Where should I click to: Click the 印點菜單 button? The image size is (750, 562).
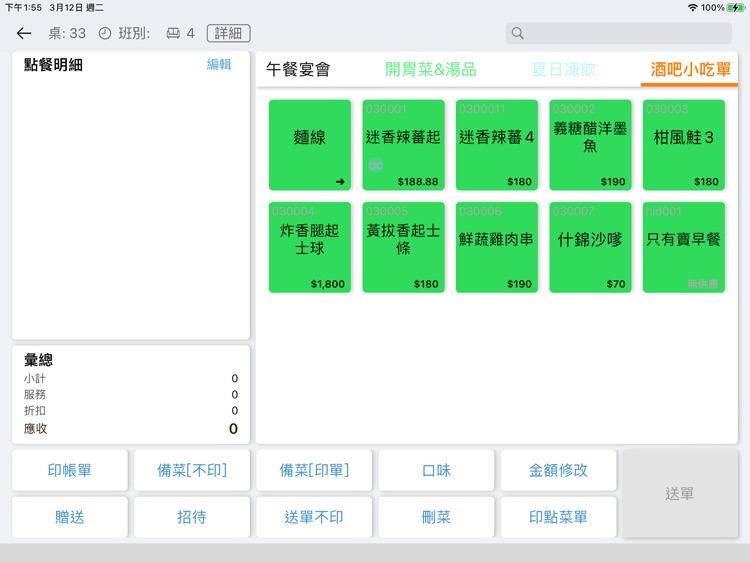pos(559,517)
